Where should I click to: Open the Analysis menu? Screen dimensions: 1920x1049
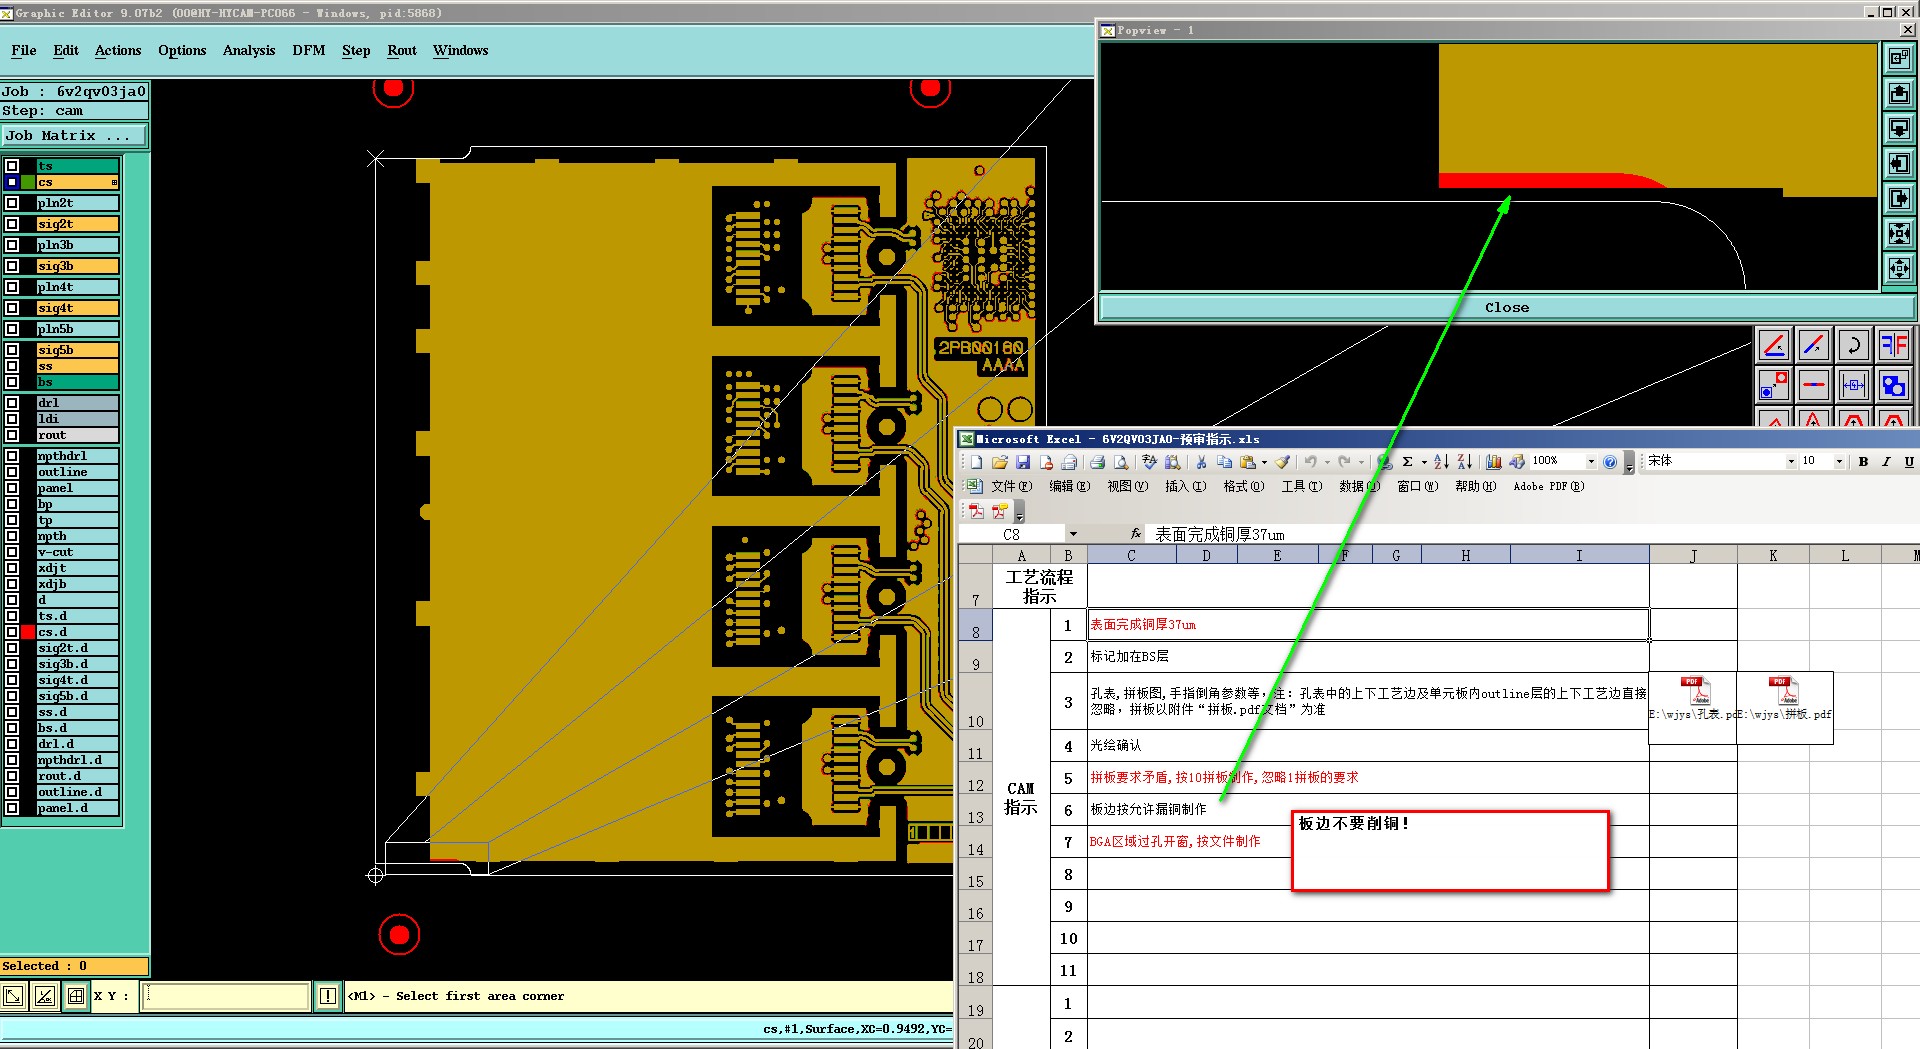click(x=249, y=51)
